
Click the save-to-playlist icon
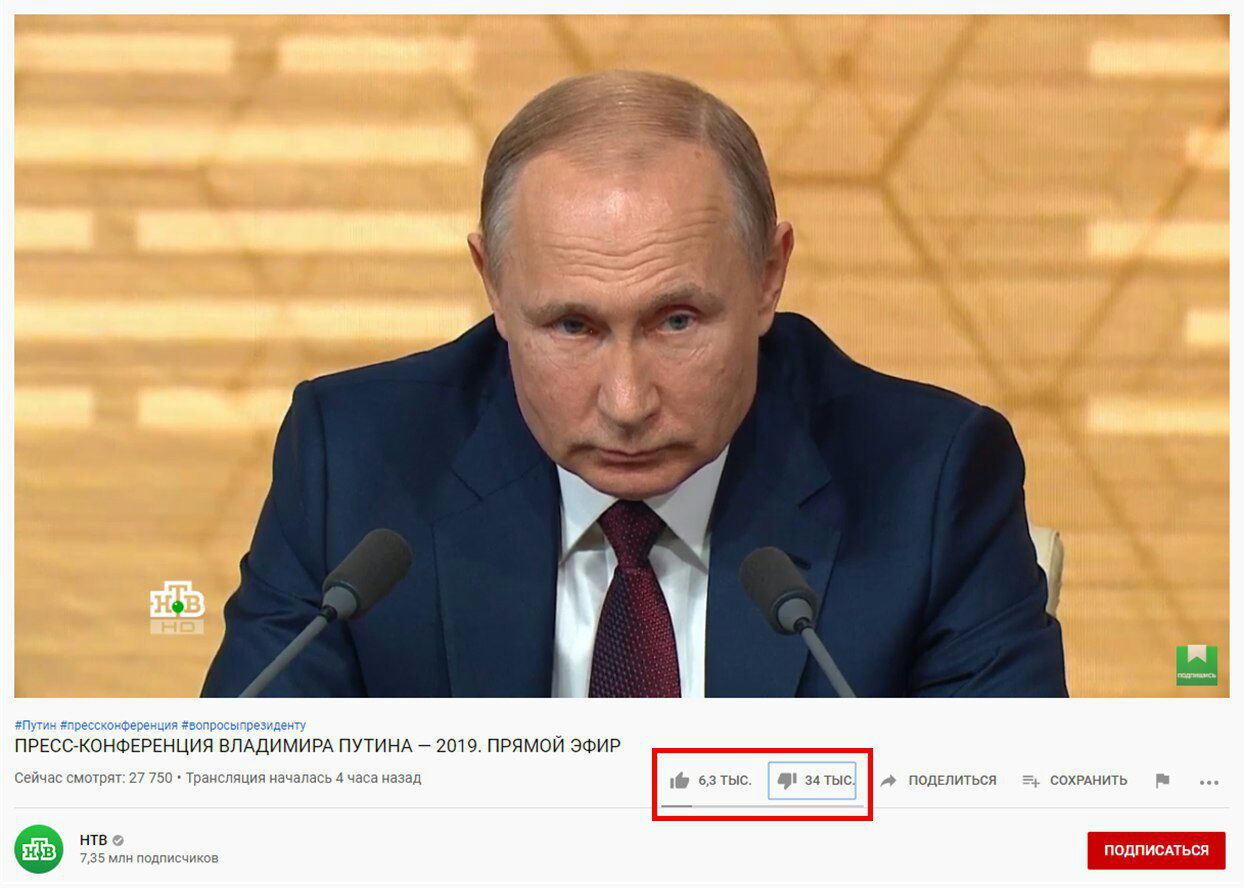1030,781
